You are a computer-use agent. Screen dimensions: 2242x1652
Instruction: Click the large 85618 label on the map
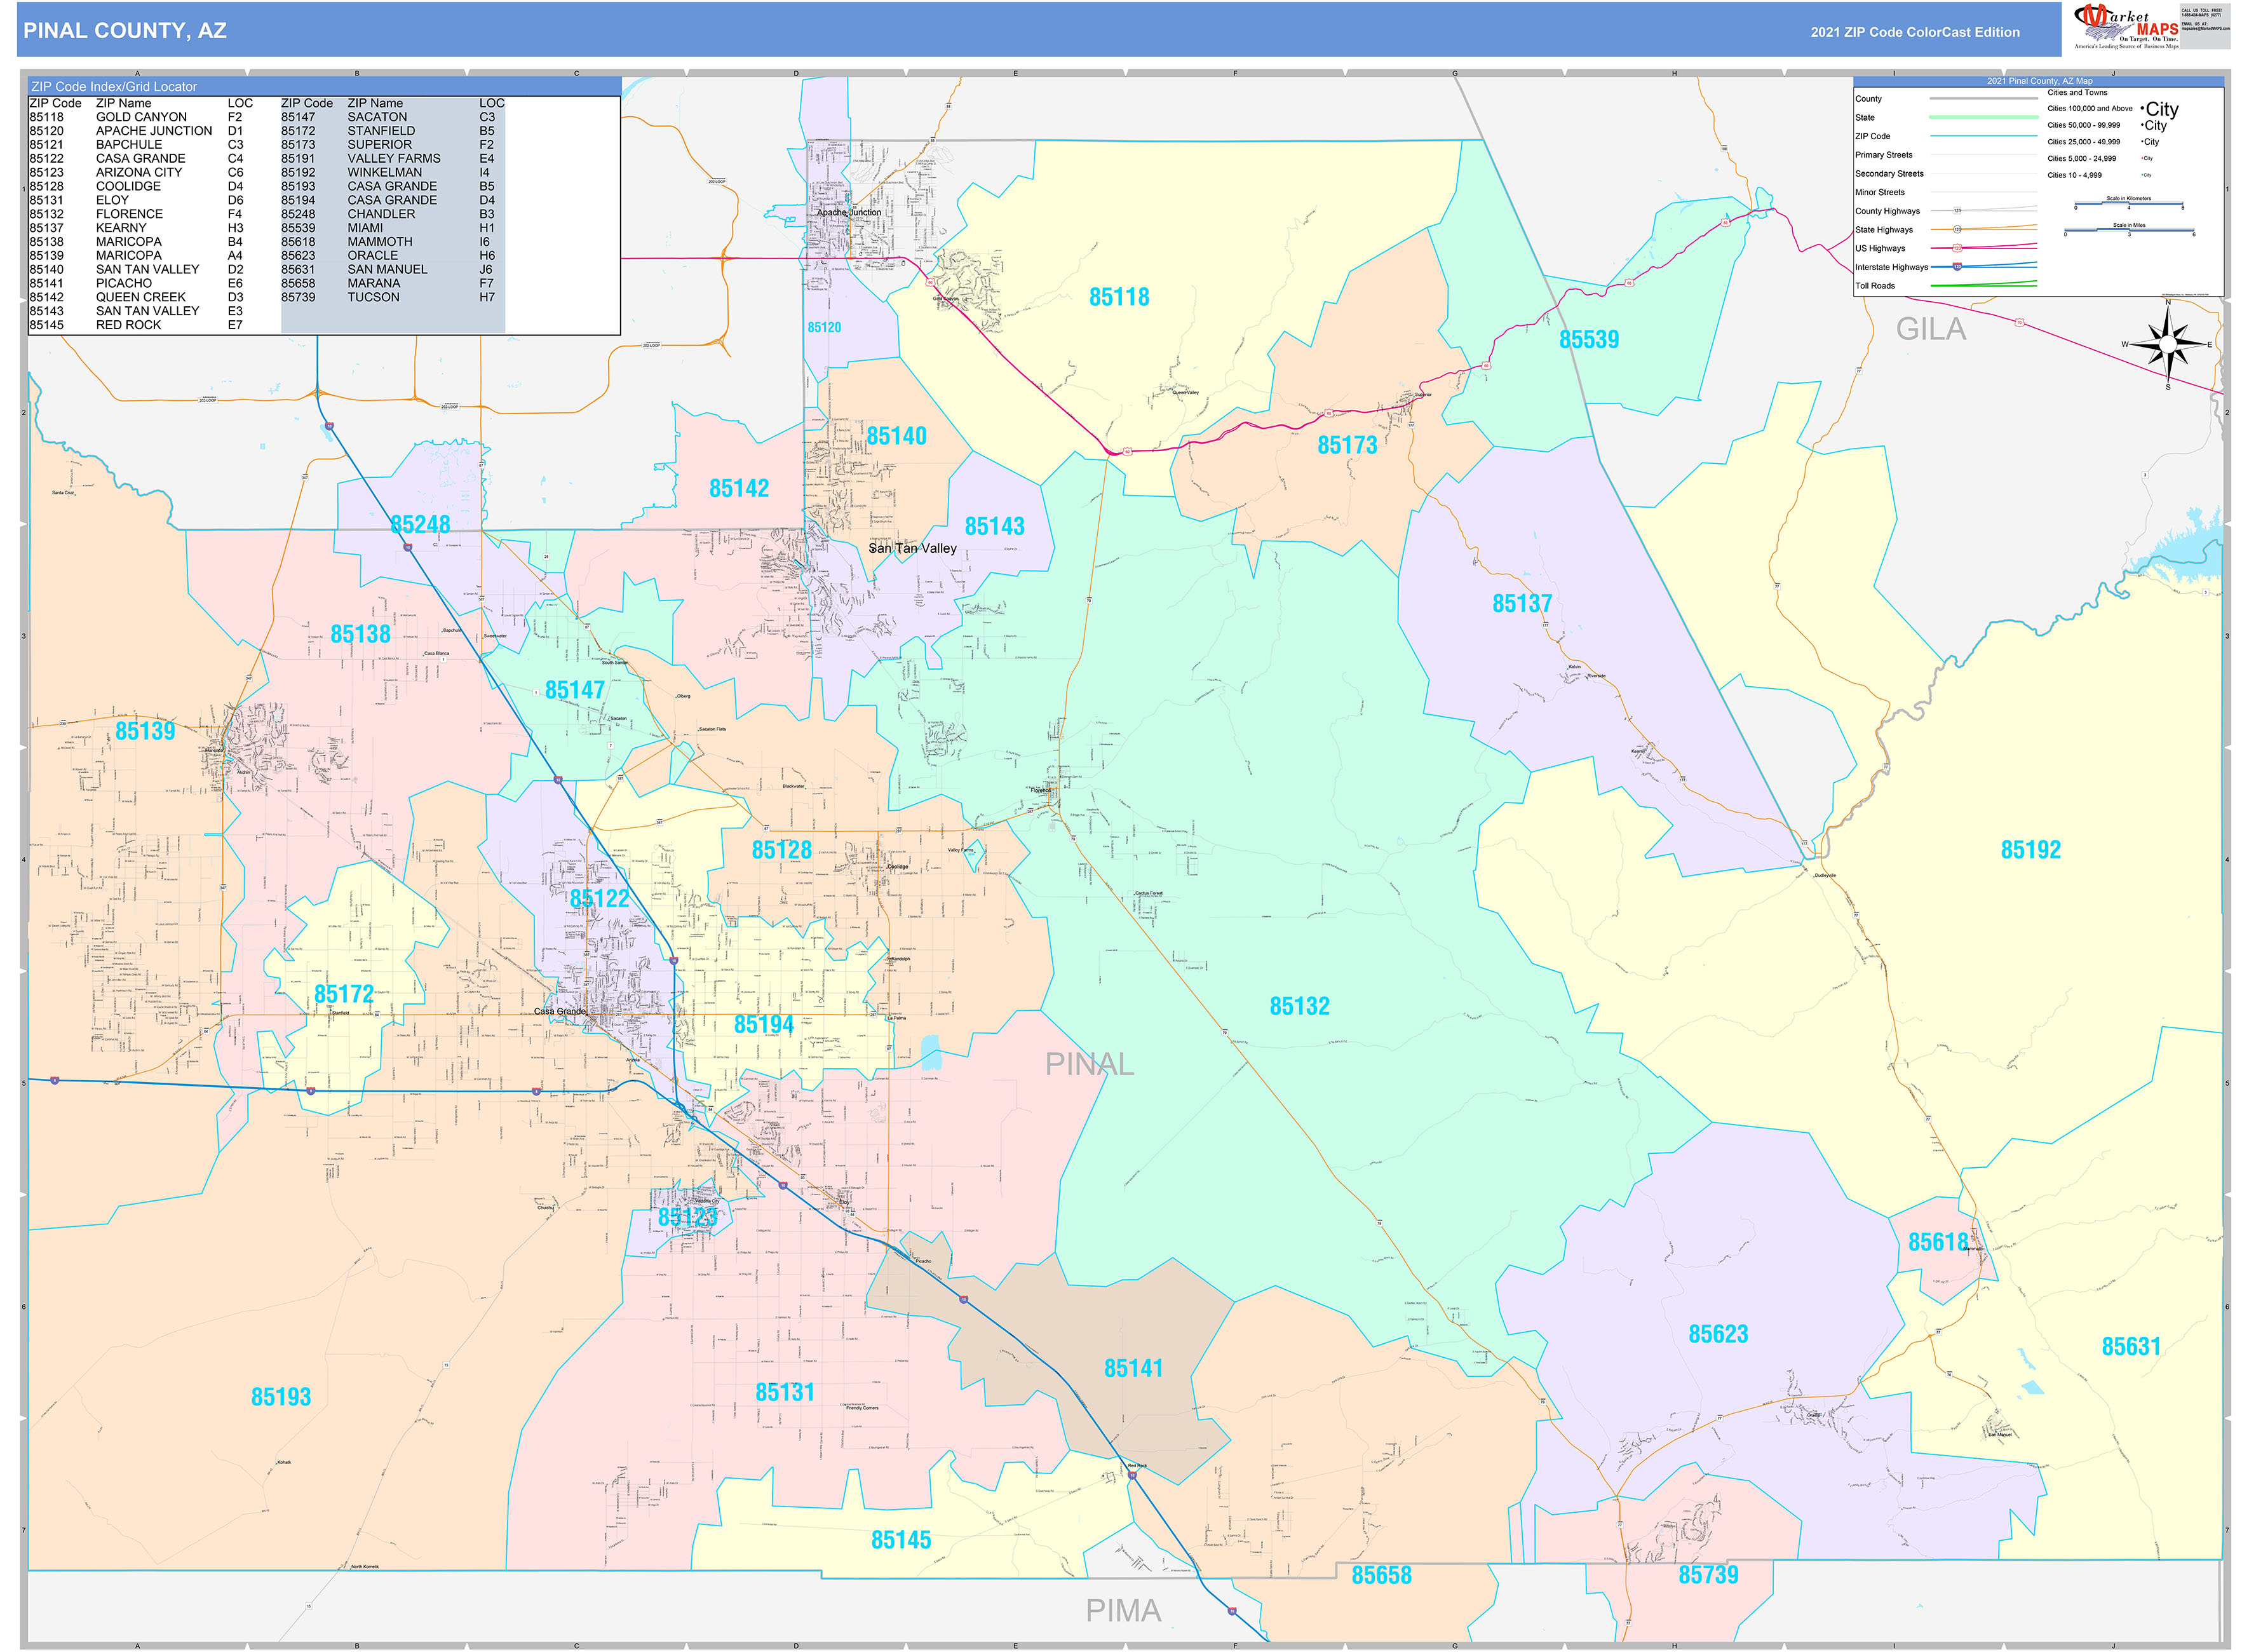pos(1938,1243)
